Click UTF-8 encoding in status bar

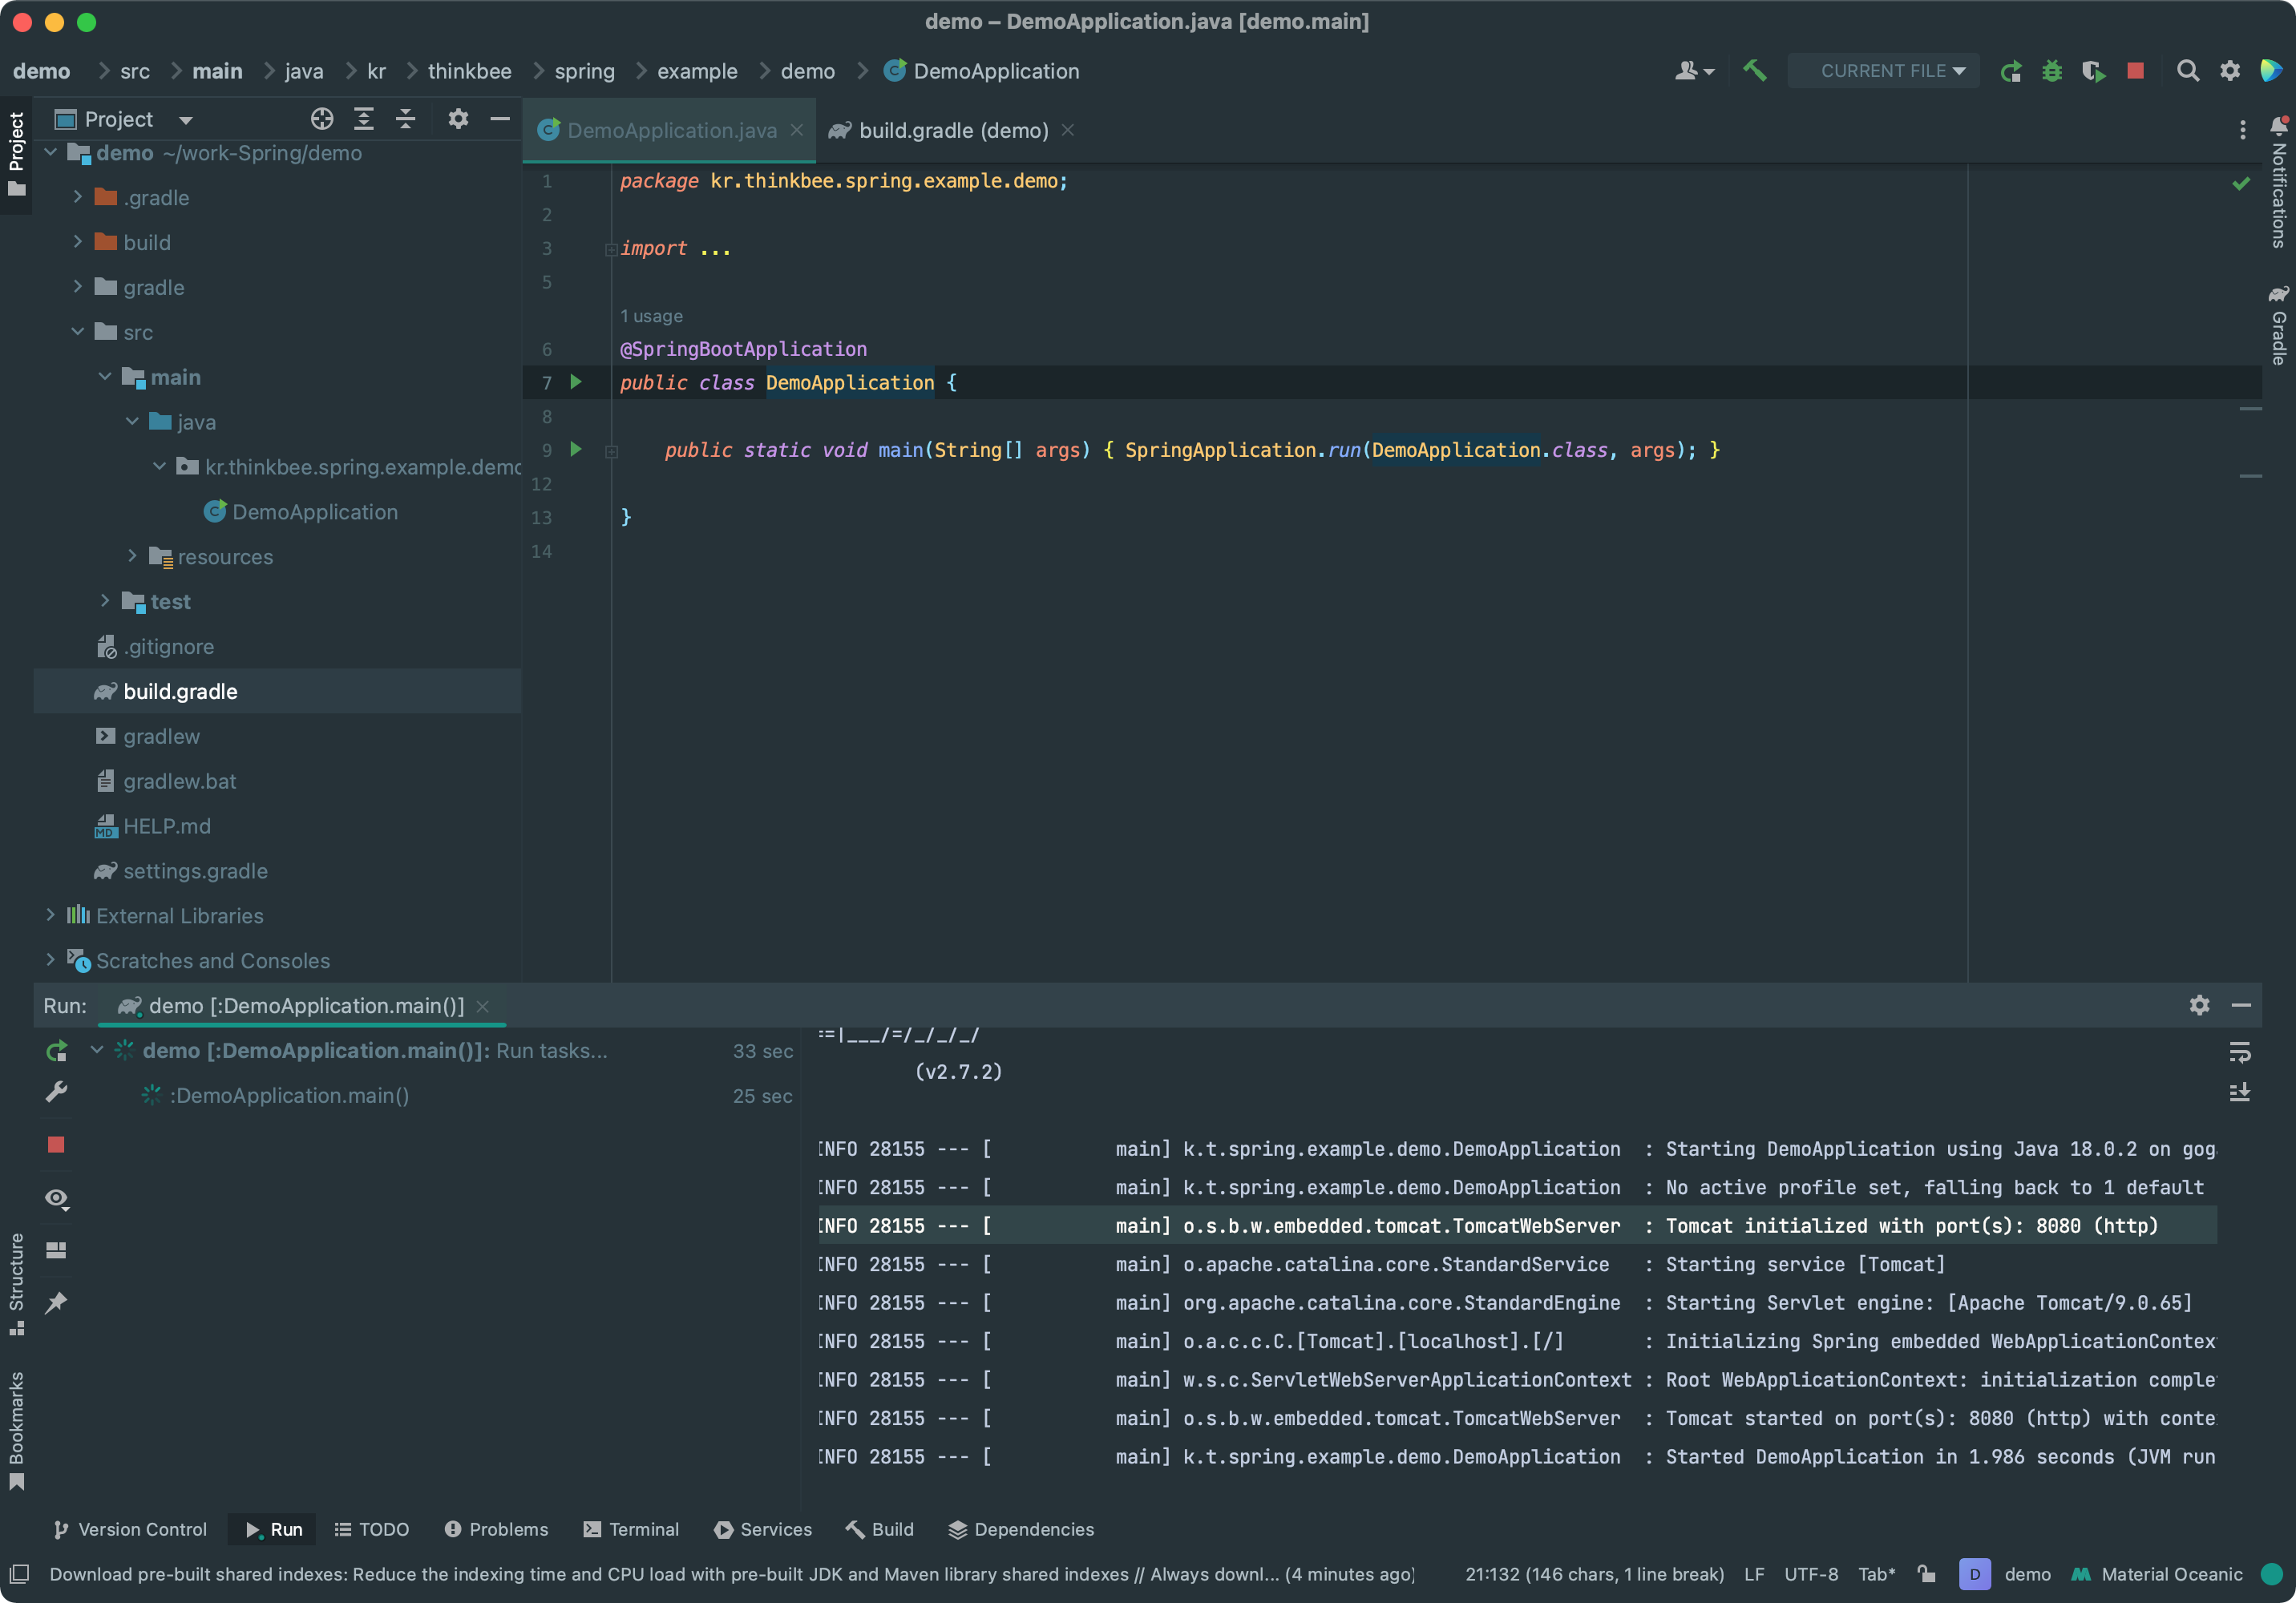[1811, 1574]
